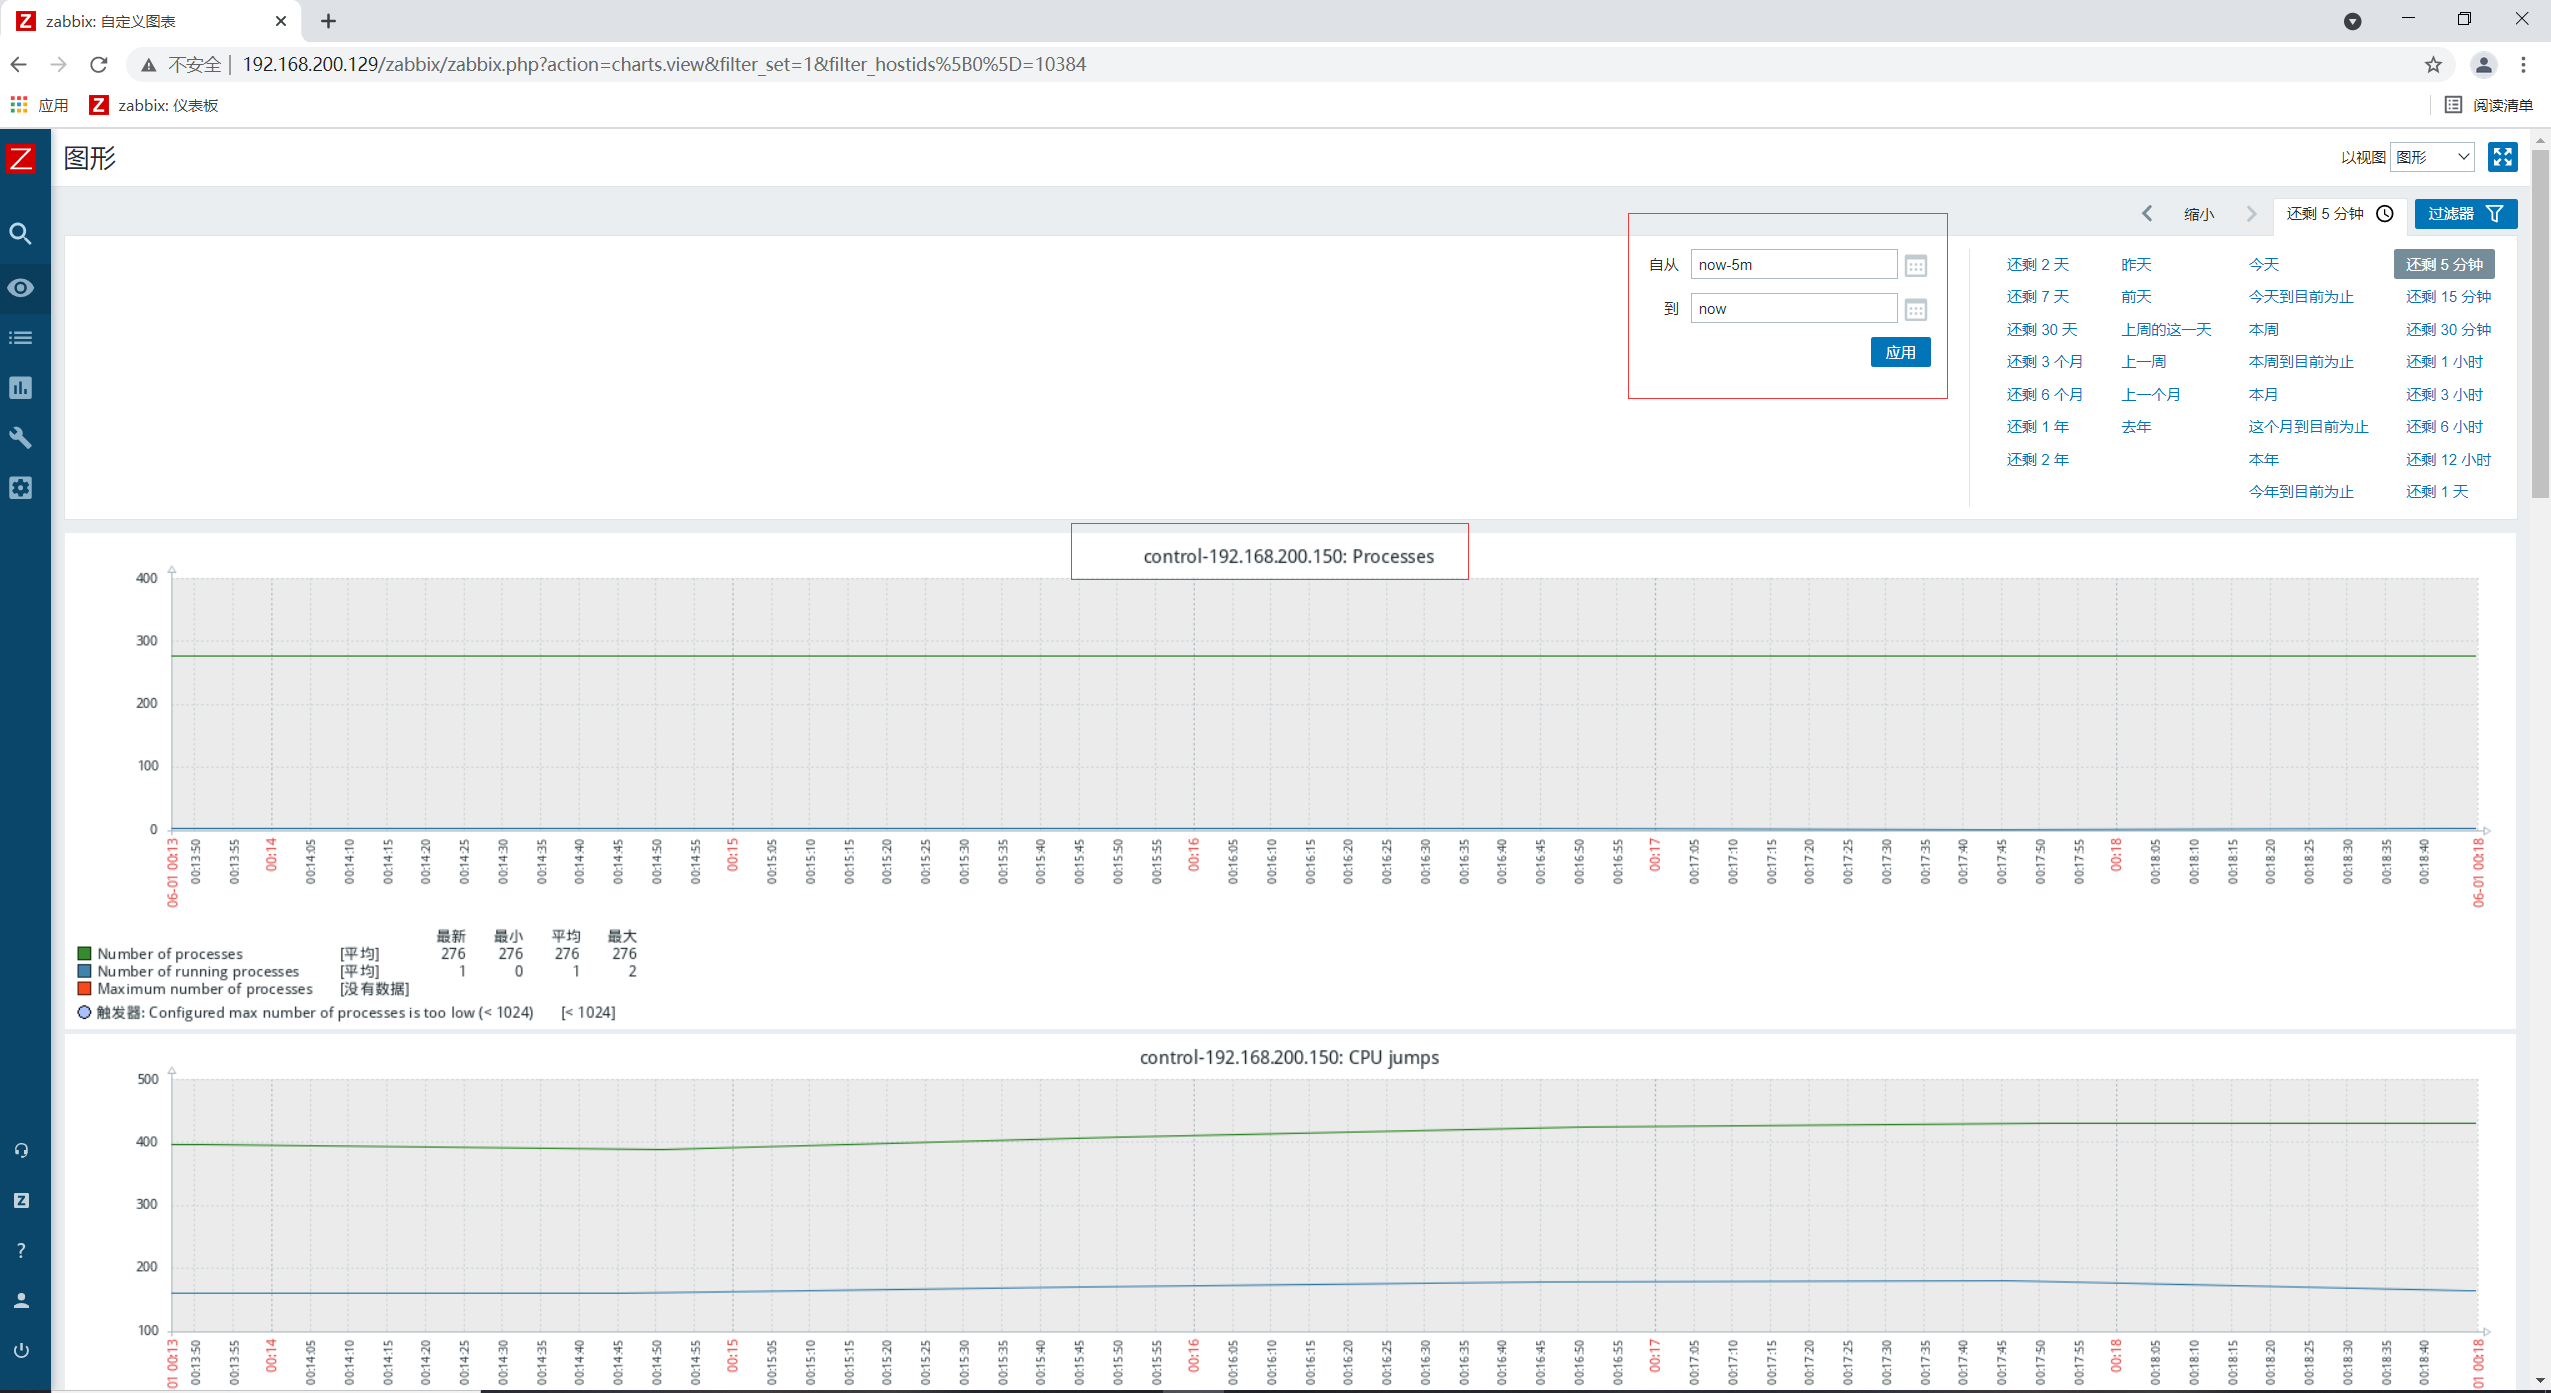This screenshot has width=2551, height=1393.
Task: Open Configuration wrench icon in sidebar
Action: click(20, 438)
